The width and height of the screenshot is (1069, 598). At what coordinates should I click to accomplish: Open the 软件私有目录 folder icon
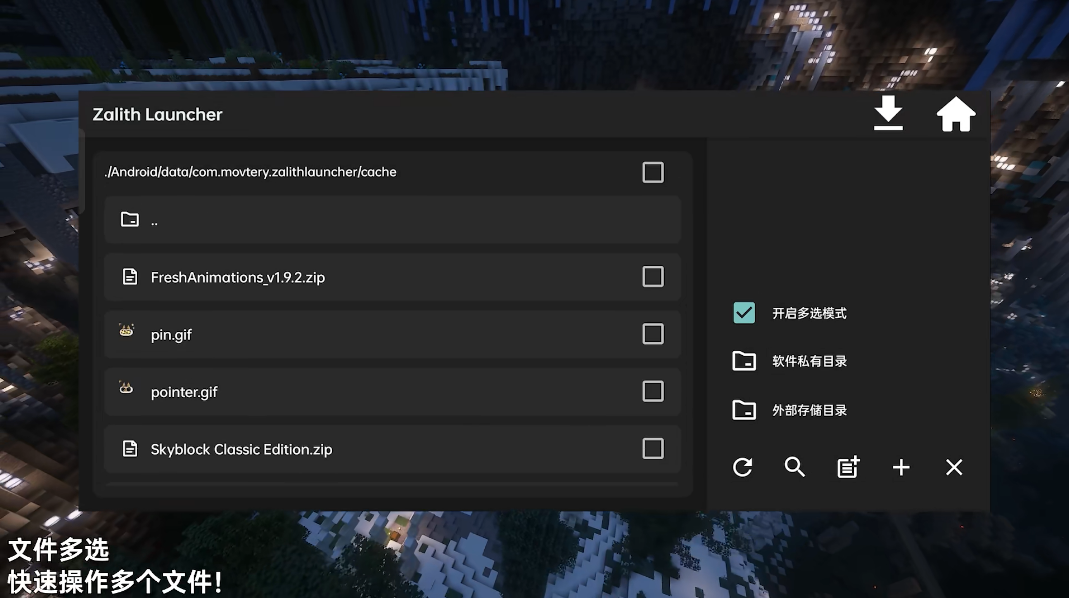pos(744,361)
